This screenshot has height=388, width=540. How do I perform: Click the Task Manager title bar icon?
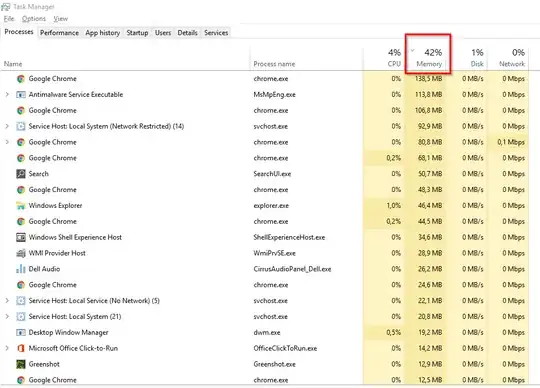click(6, 7)
